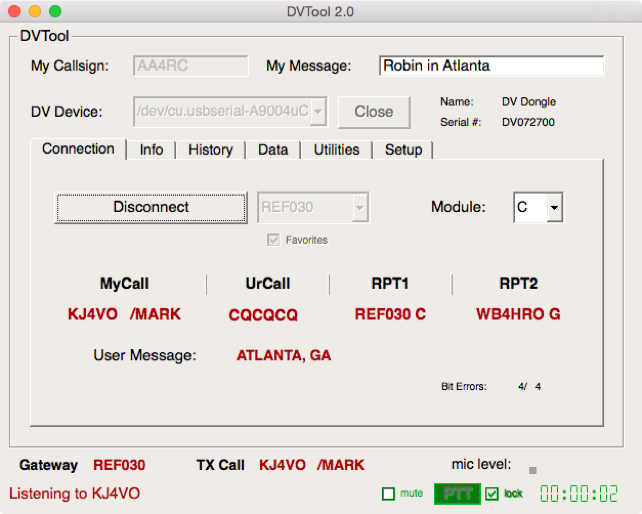642x514 pixels.
Task: Click the Disconnect button
Action: [x=150, y=207]
